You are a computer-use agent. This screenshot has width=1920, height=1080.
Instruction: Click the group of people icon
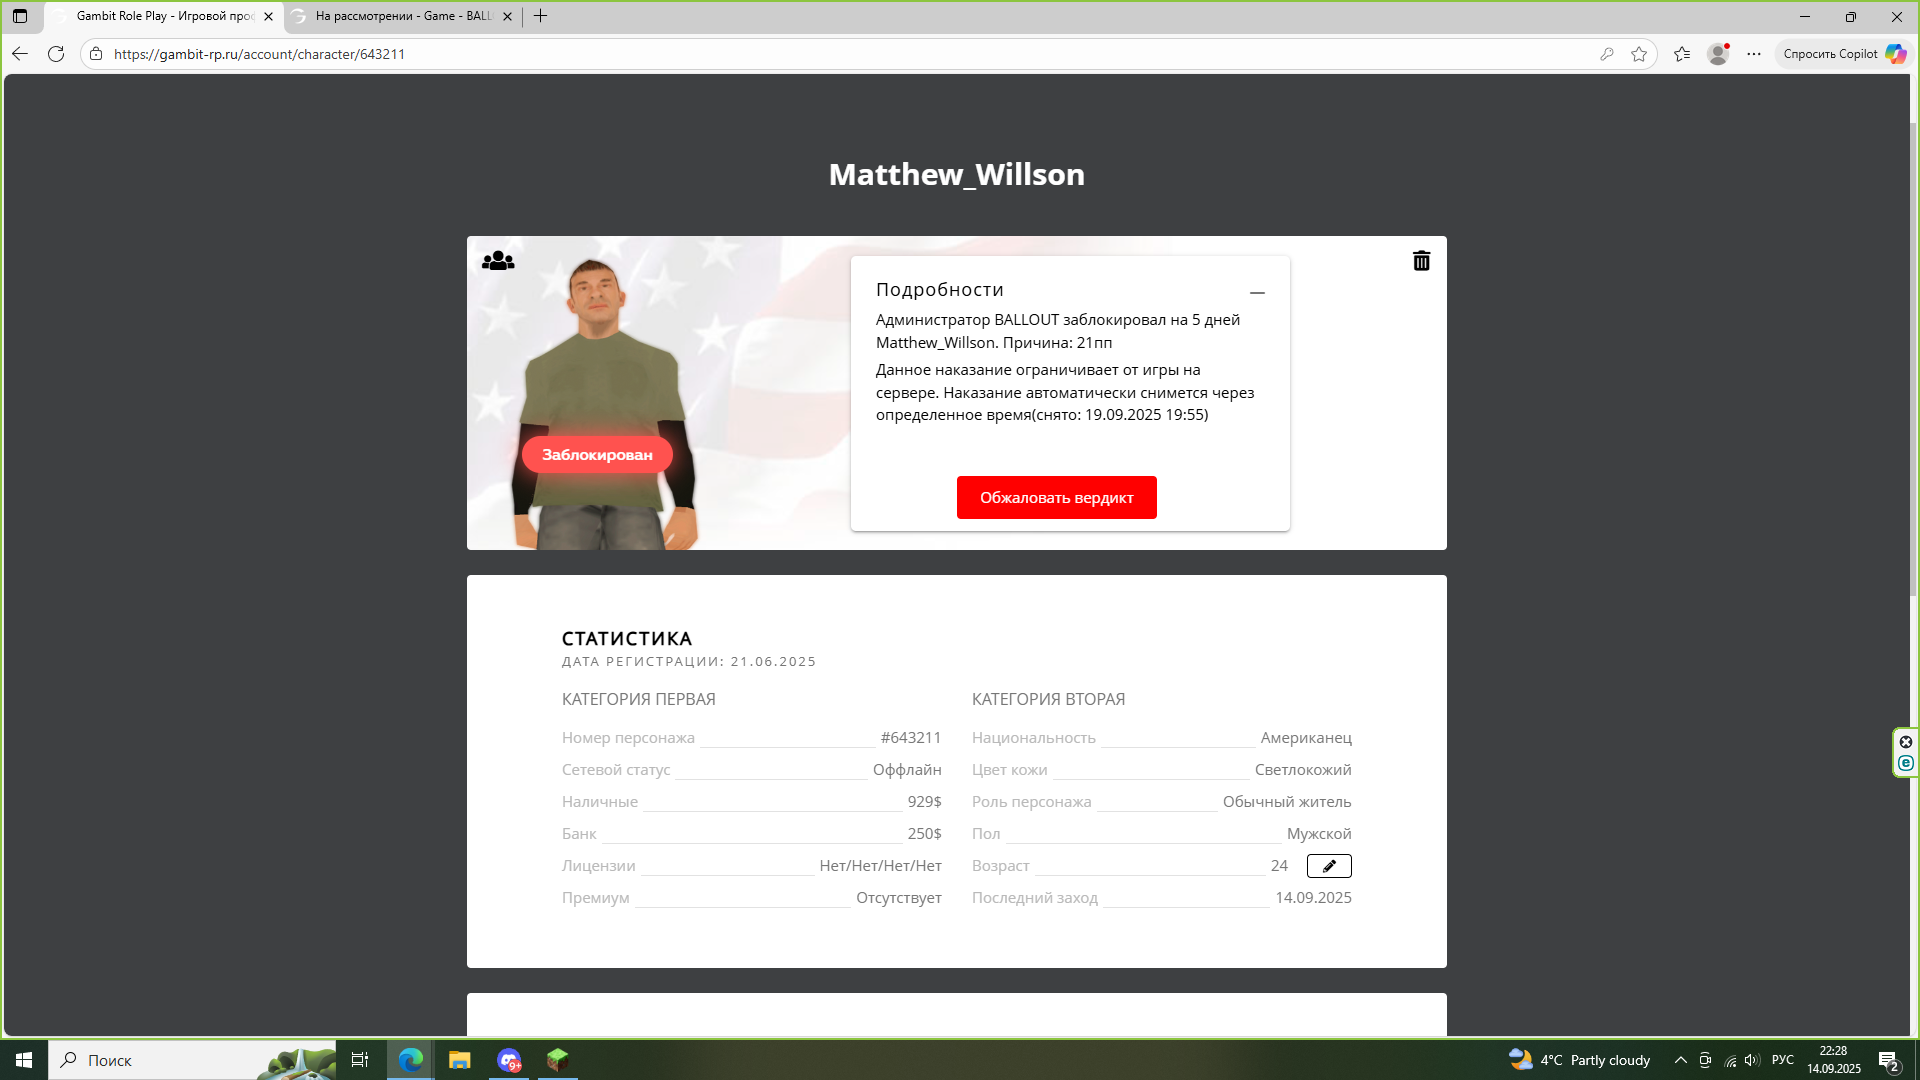[498, 261]
